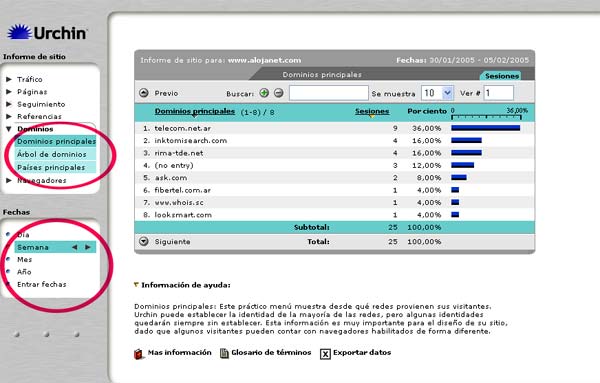Image resolution: width=600 pixels, height=383 pixels.
Task: Click the Exportar datos X icon
Action: click(x=325, y=354)
